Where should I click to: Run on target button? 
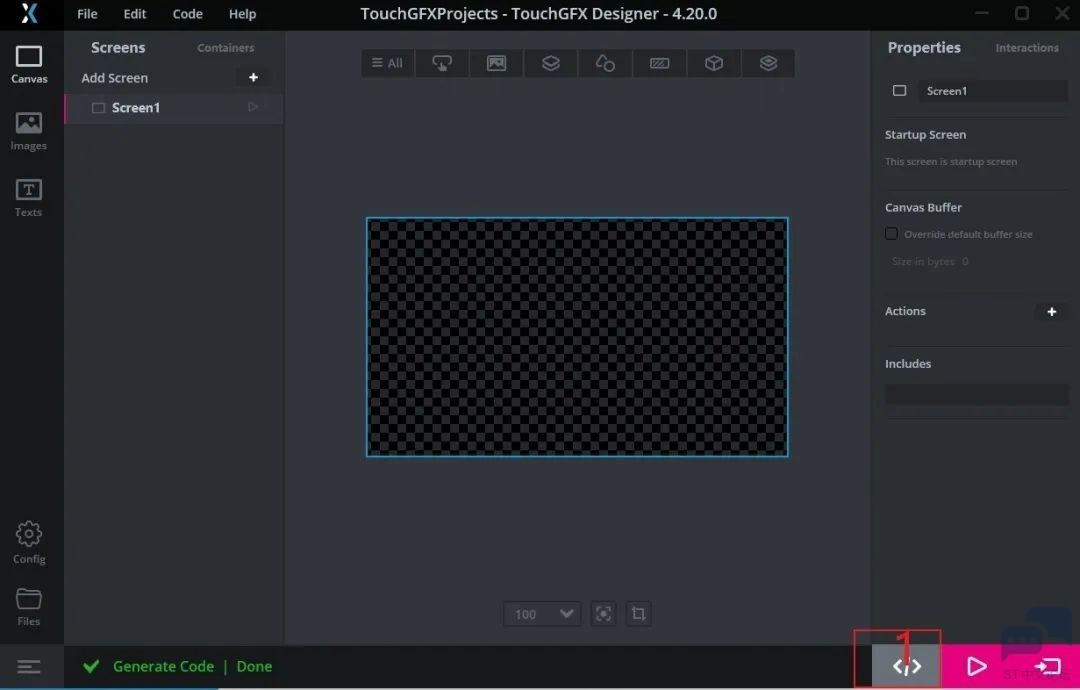click(x=1047, y=666)
